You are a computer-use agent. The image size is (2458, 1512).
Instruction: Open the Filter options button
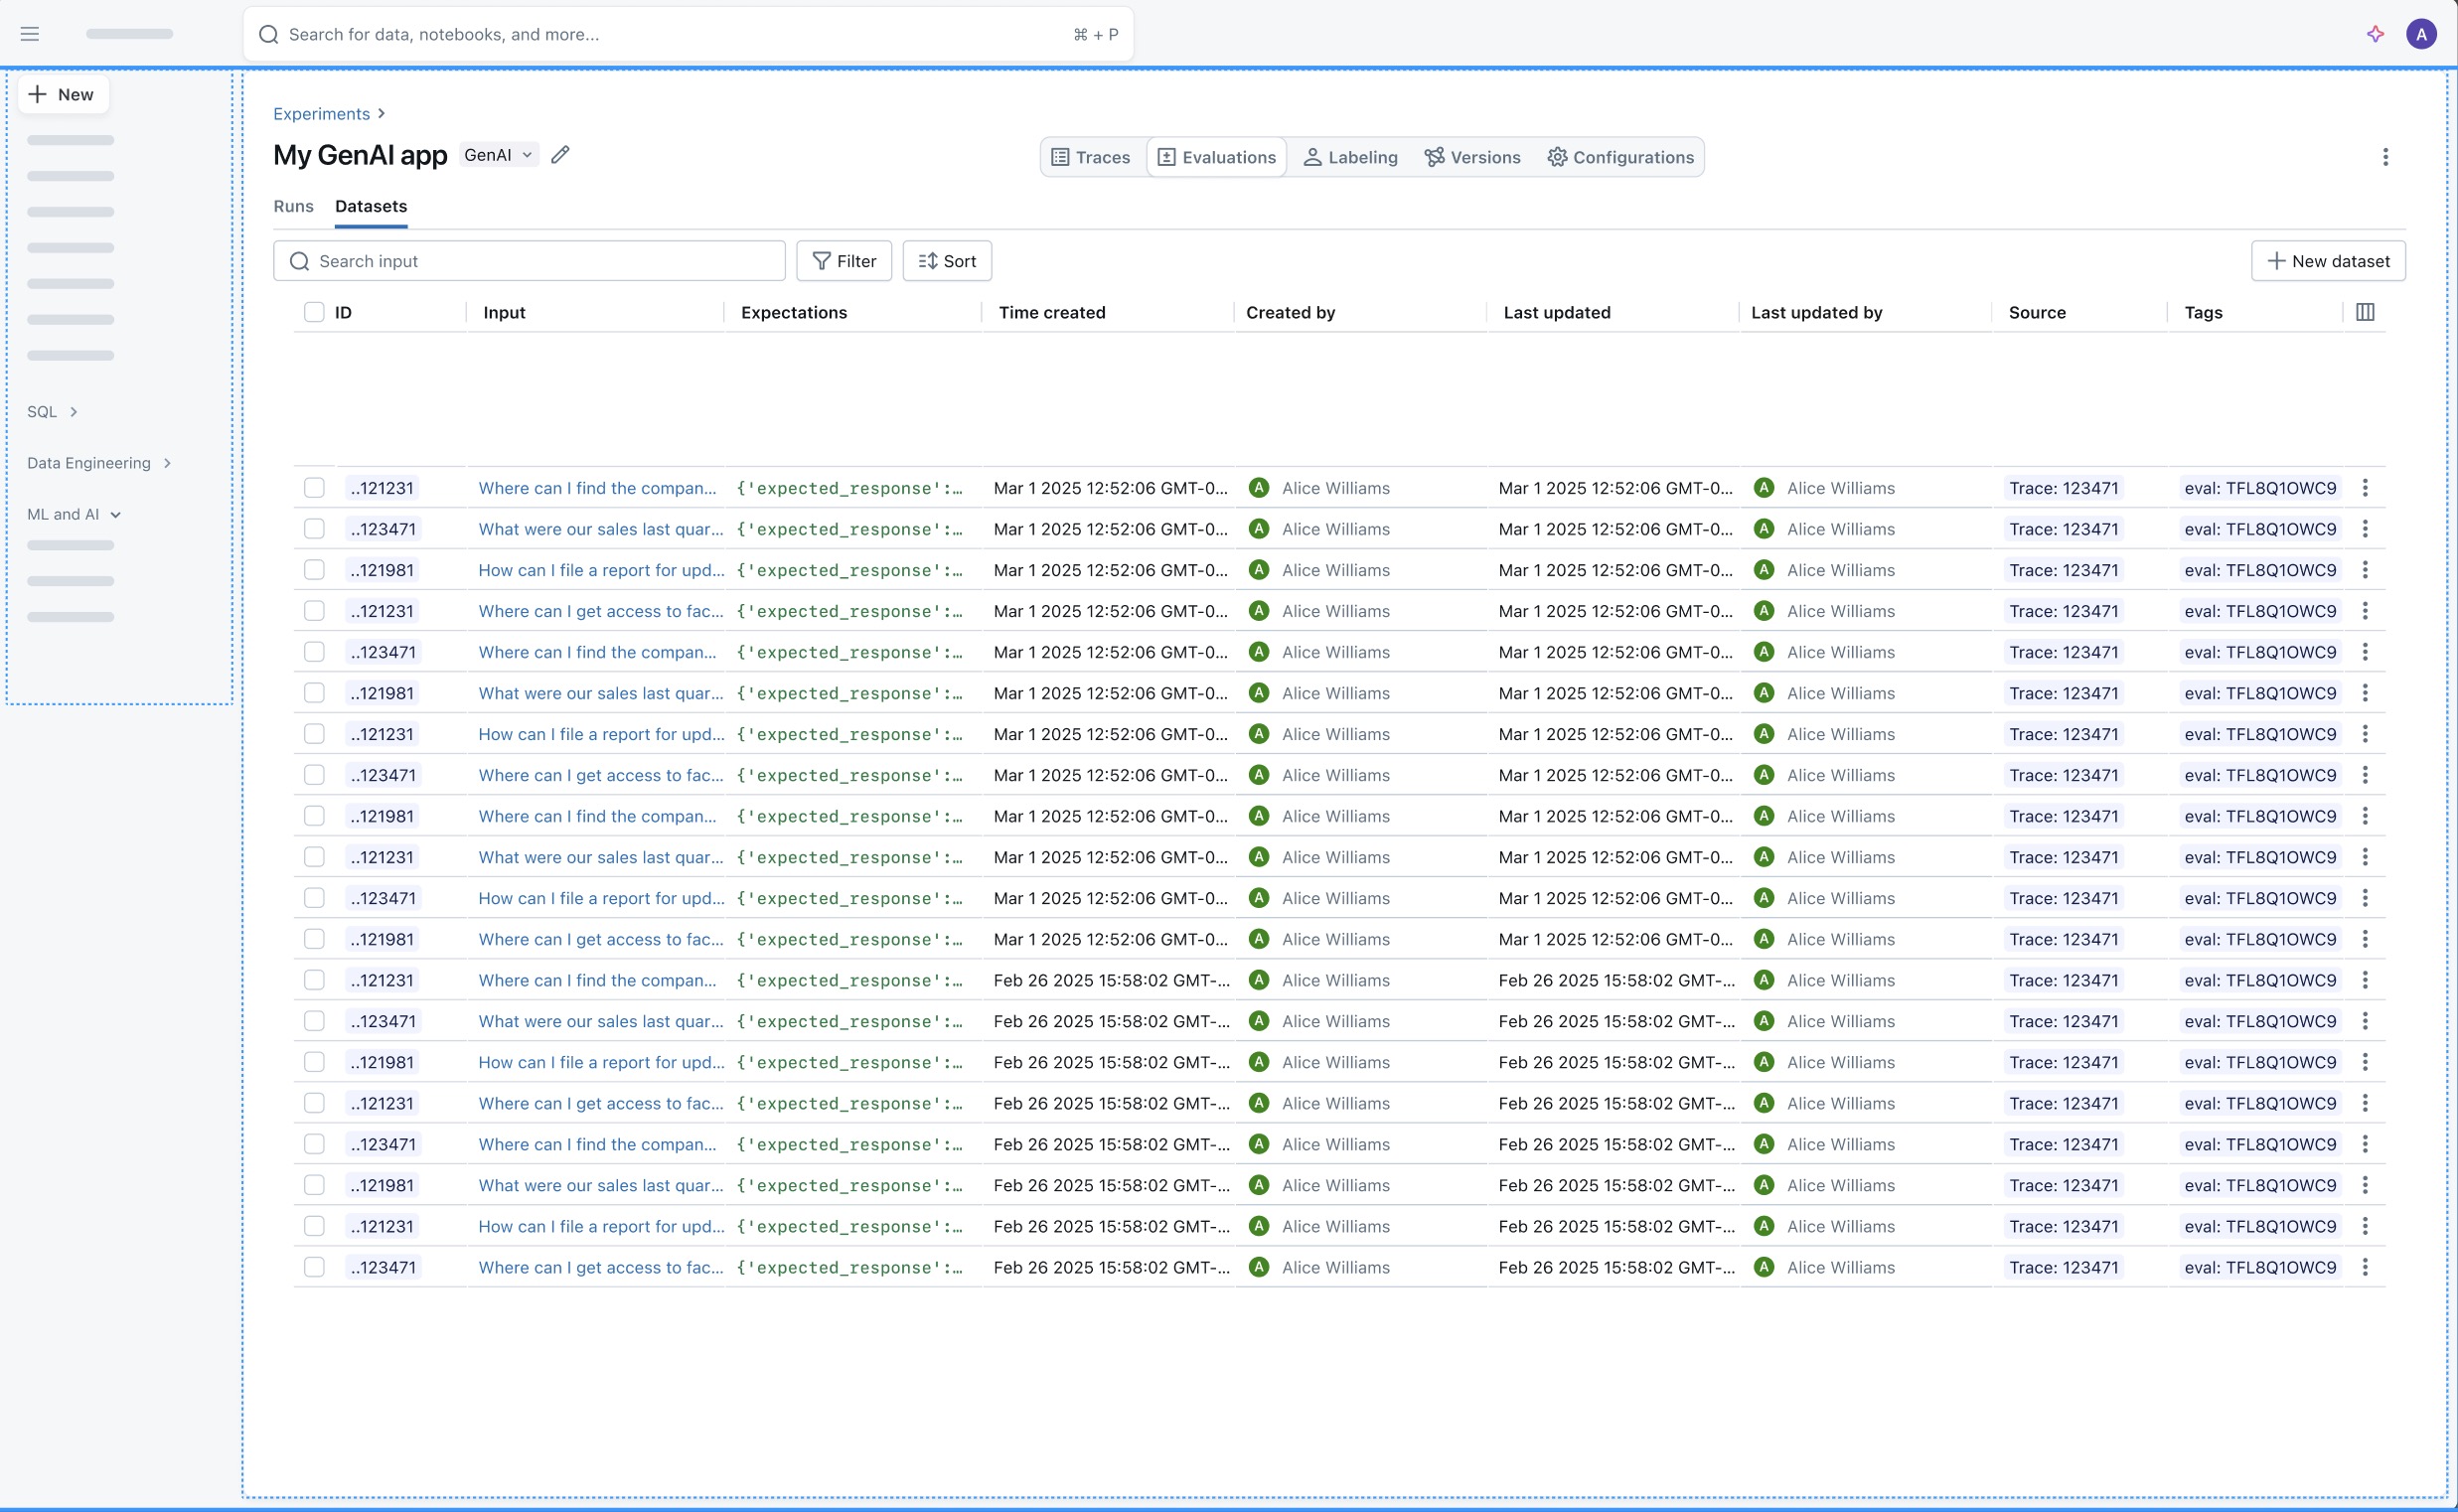click(844, 261)
